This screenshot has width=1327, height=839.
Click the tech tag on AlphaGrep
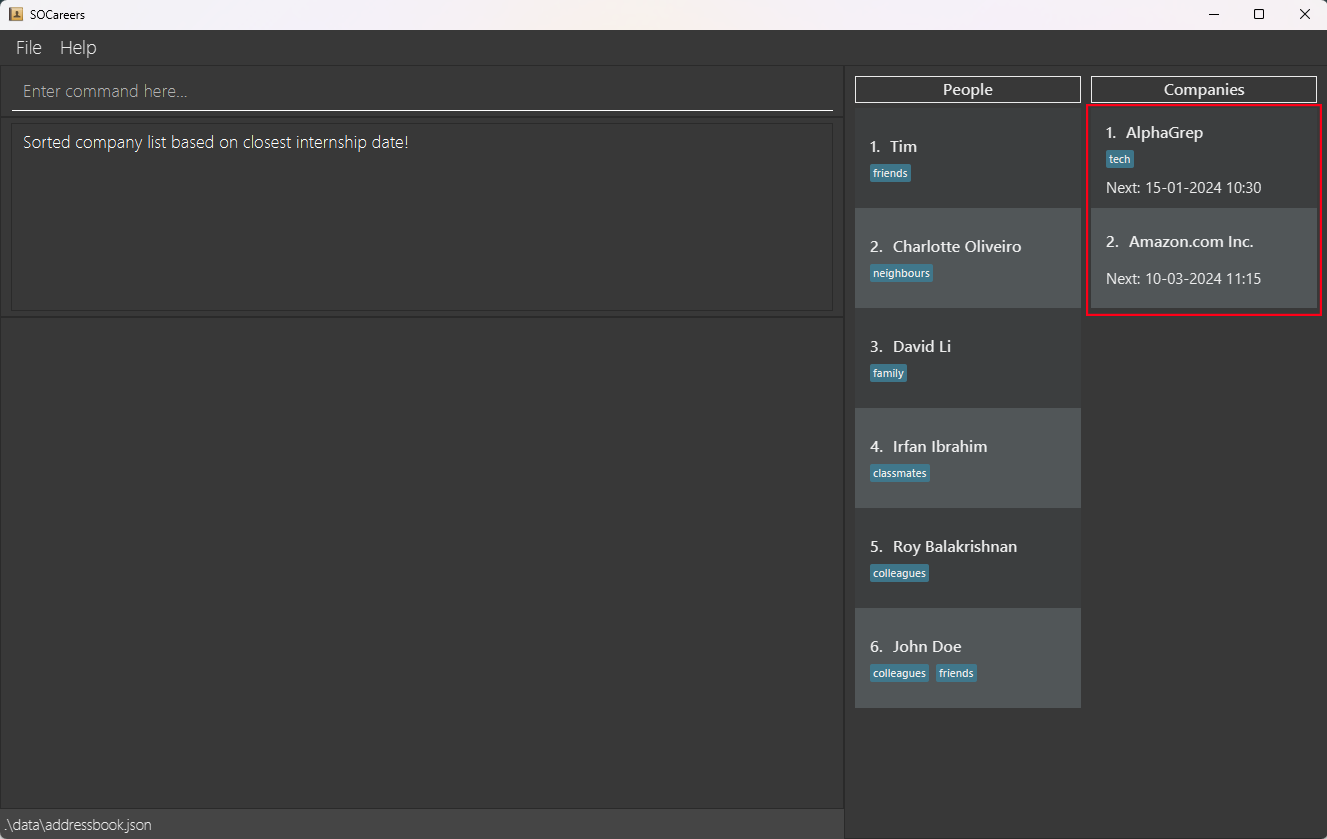click(1120, 160)
